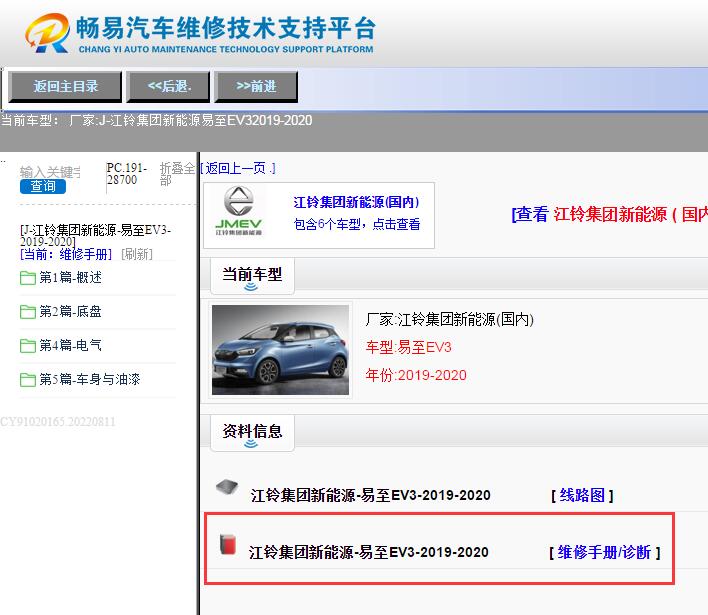
Task: Open the 维修手册/诊断 link
Action: [x=605, y=552]
